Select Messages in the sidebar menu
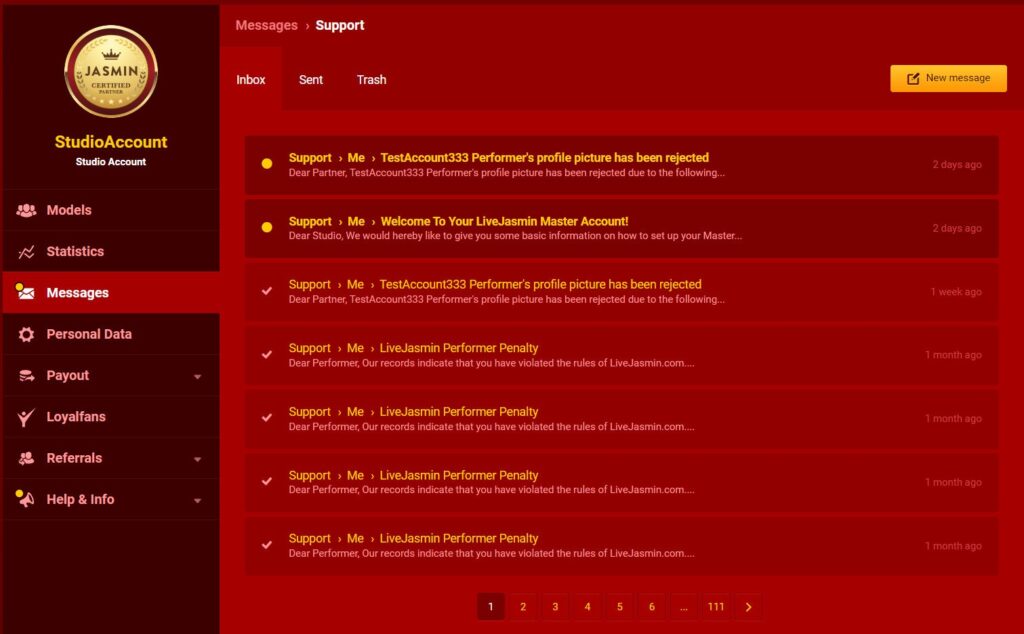Viewport: 1024px width, 634px height. tap(111, 293)
